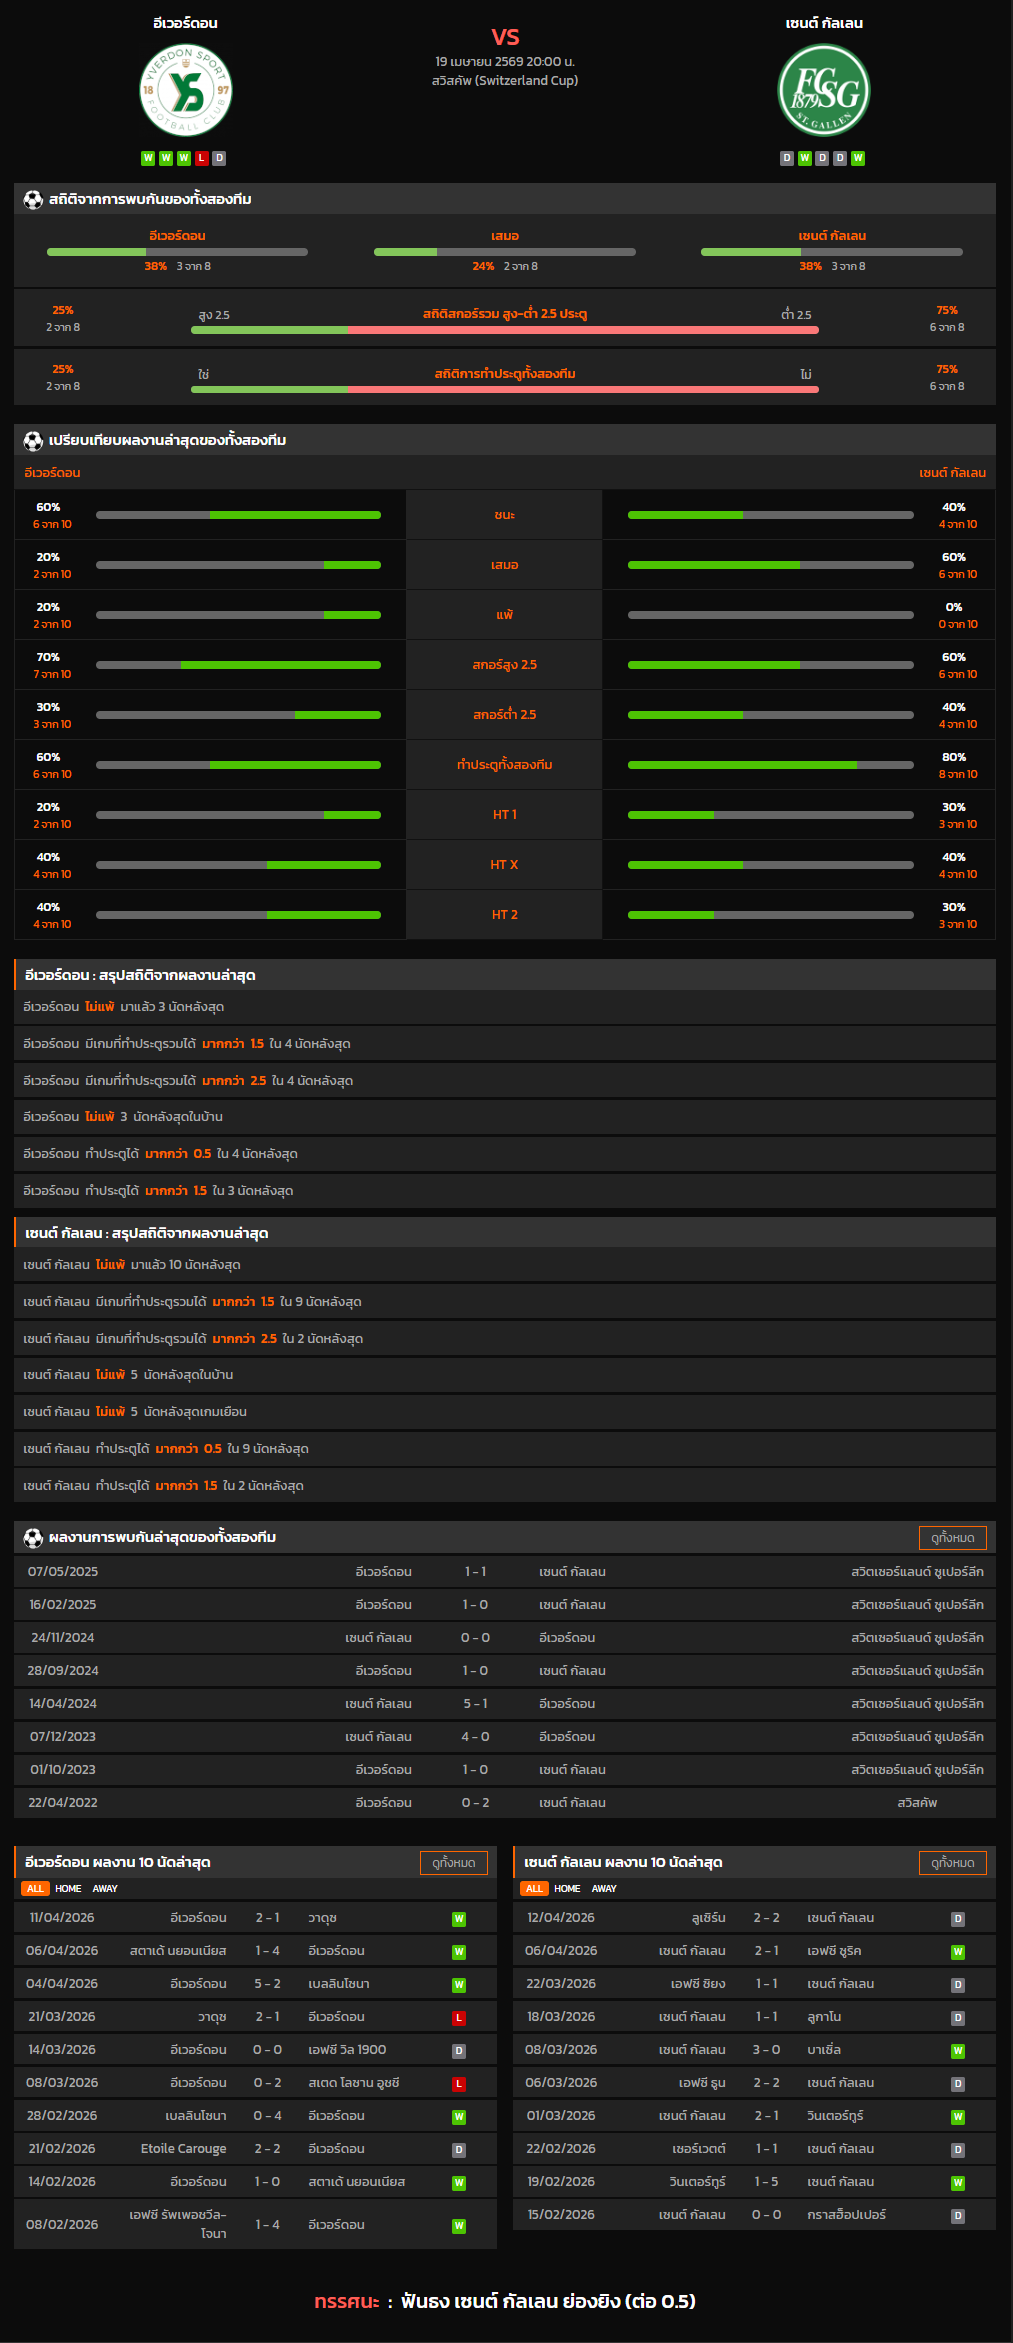Select the AWAY filter in St. Gallen last 10 matches

[x=604, y=1888]
